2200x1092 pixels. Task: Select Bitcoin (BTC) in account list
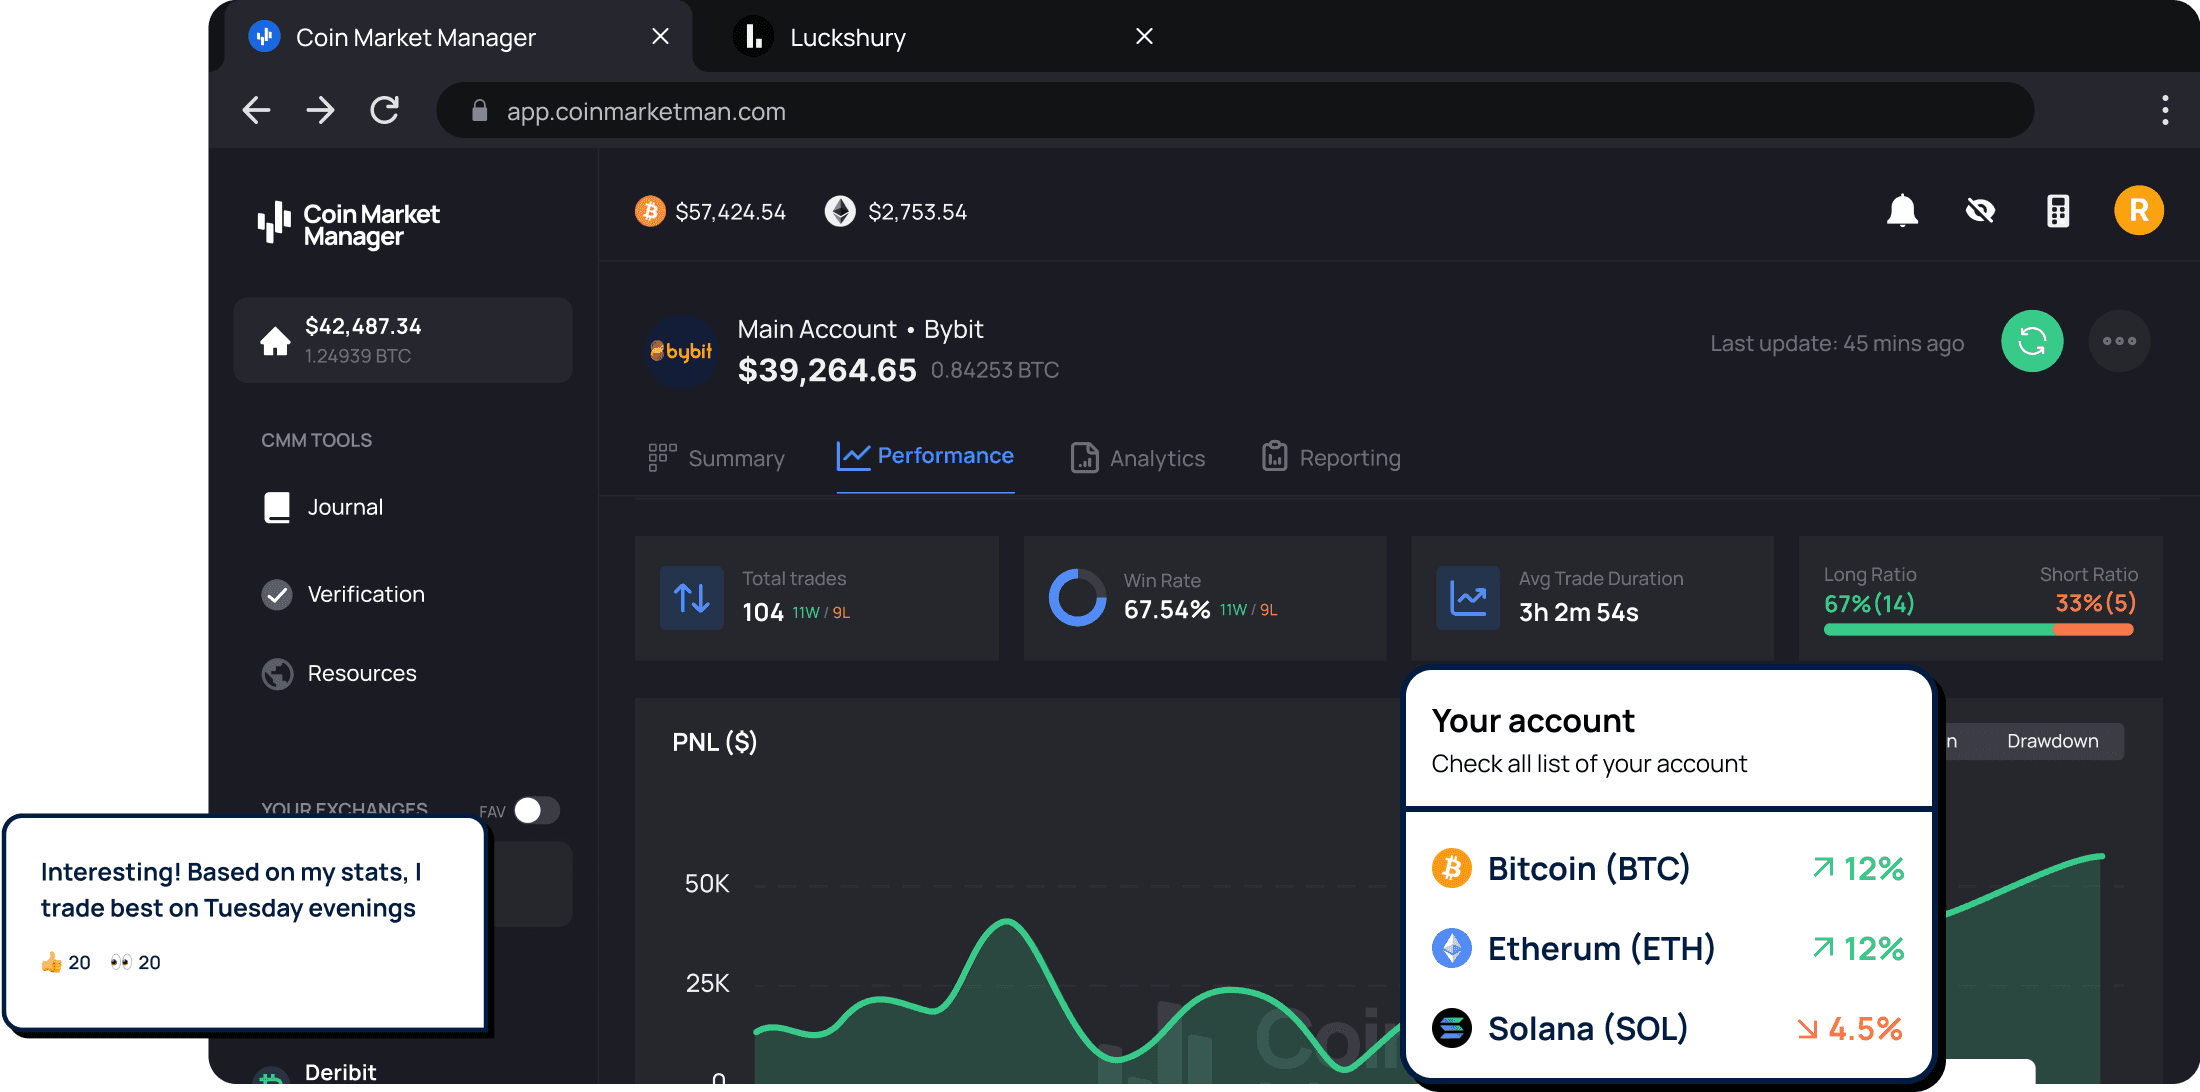1668,868
